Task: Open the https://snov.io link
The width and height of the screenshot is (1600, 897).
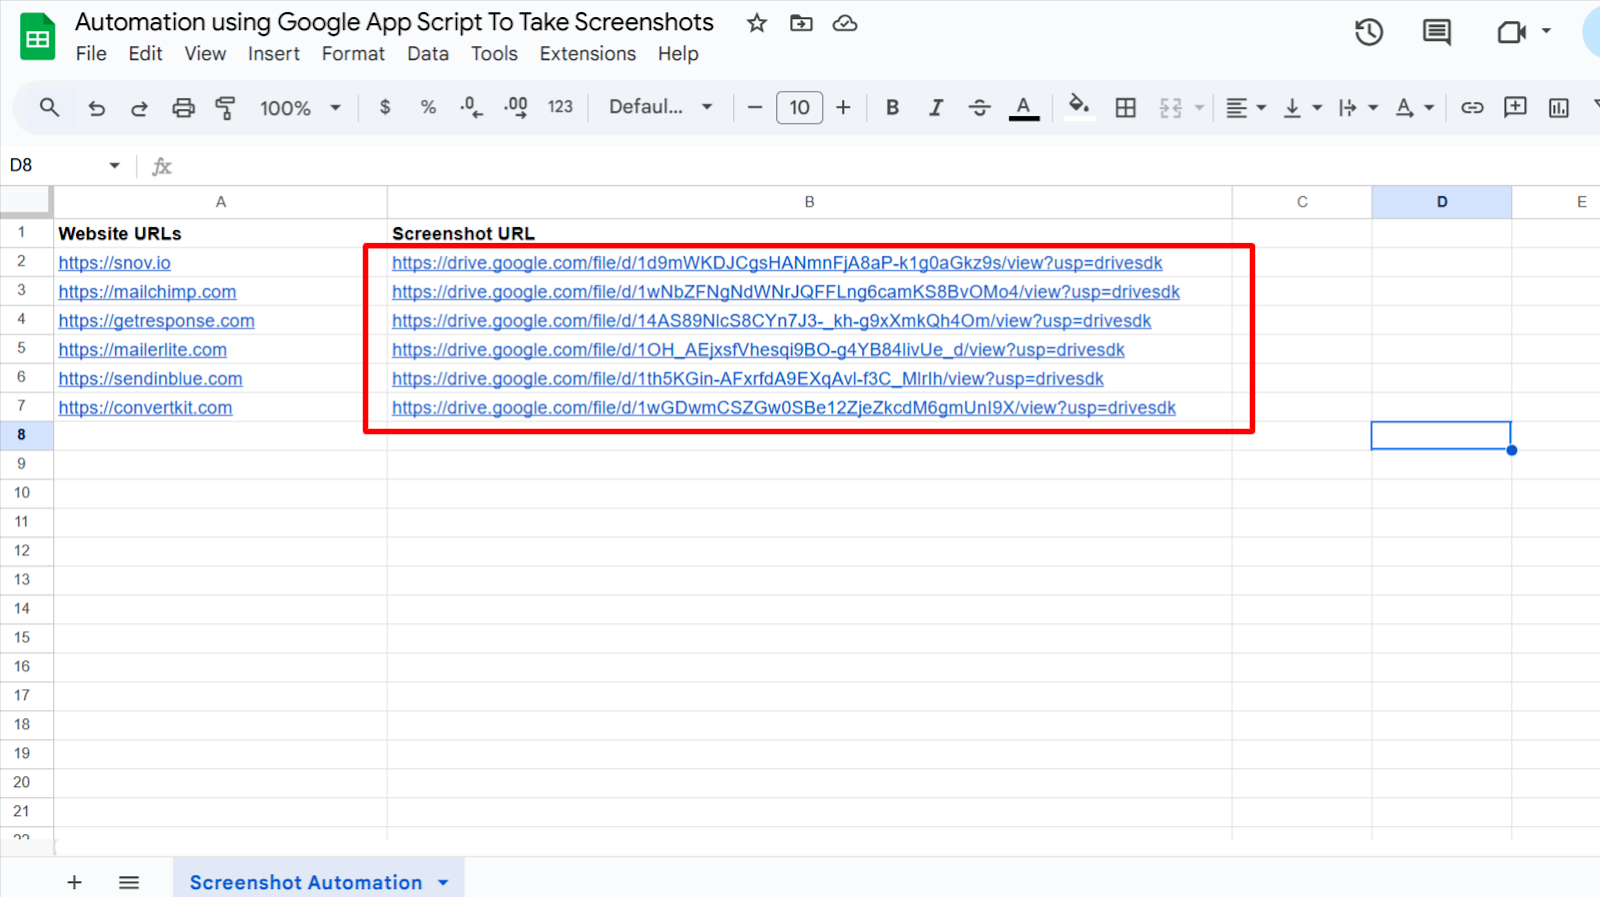Action: [114, 263]
